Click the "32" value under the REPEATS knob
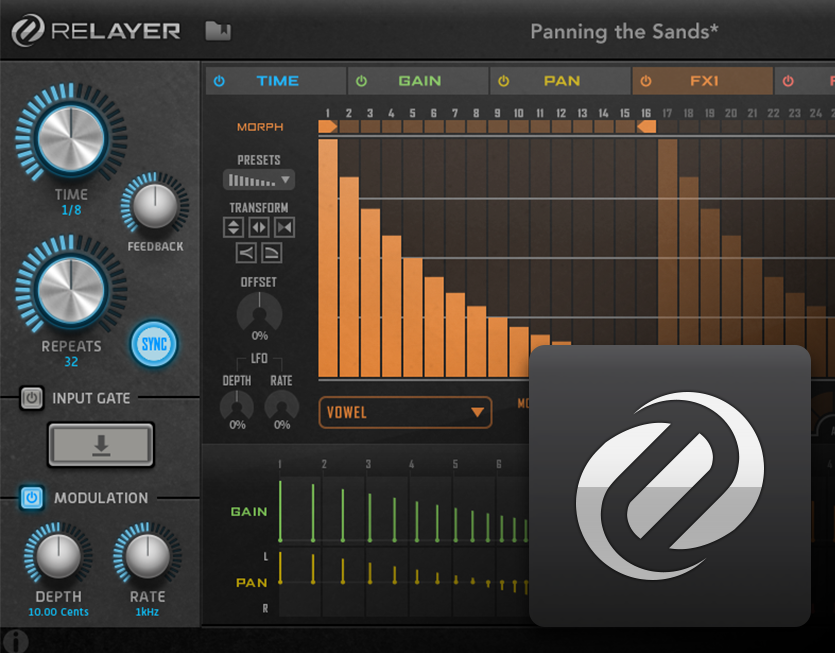Viewport: 835px width, 653px height. pyautogui.click(x=71, y=362)
